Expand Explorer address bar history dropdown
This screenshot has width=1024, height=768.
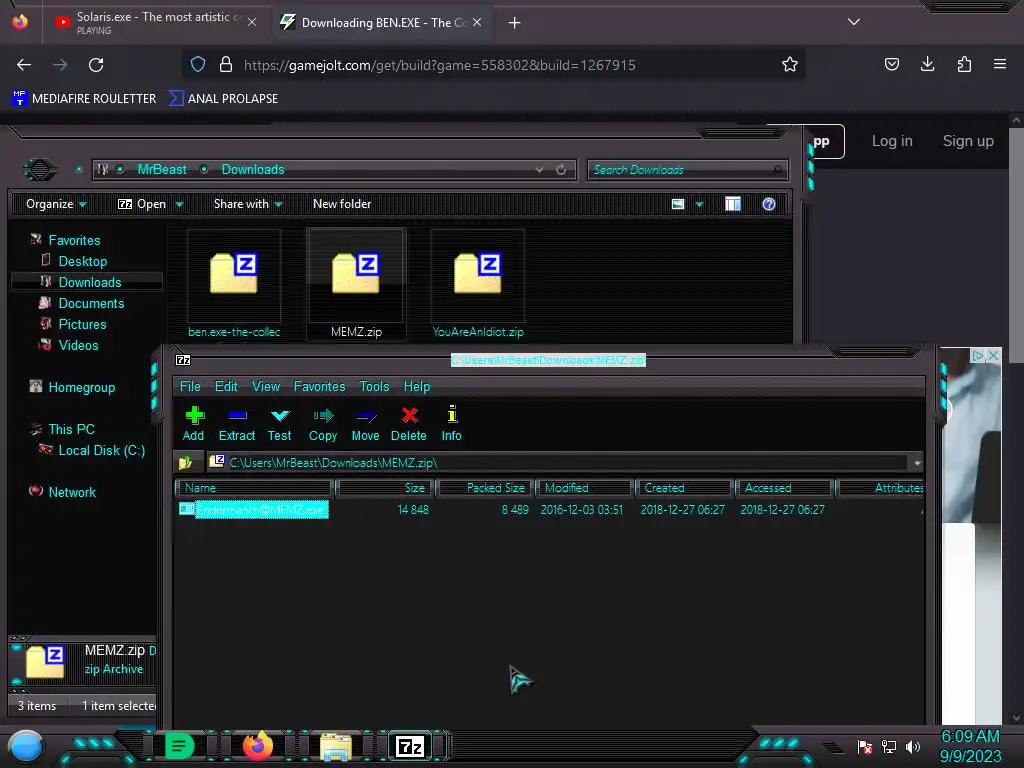point(539,169)
